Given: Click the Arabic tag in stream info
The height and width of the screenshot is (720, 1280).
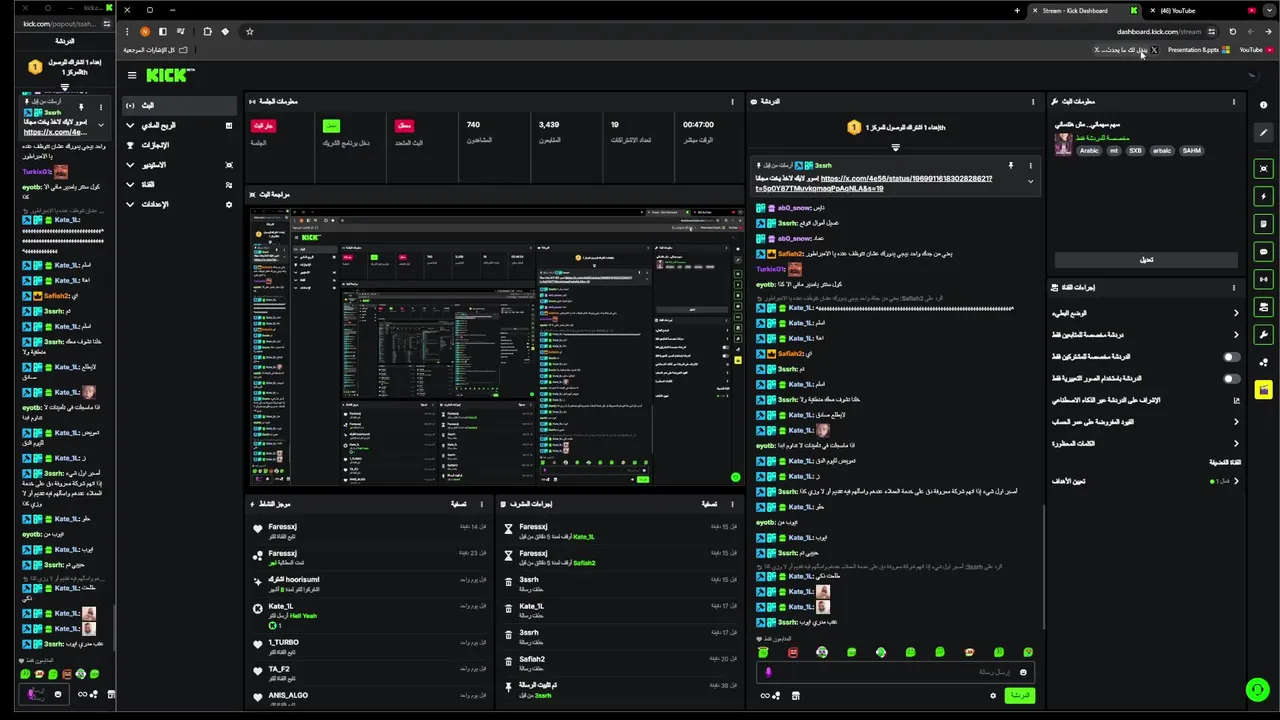Looking at the screenshot, I should pos(1089,151).
